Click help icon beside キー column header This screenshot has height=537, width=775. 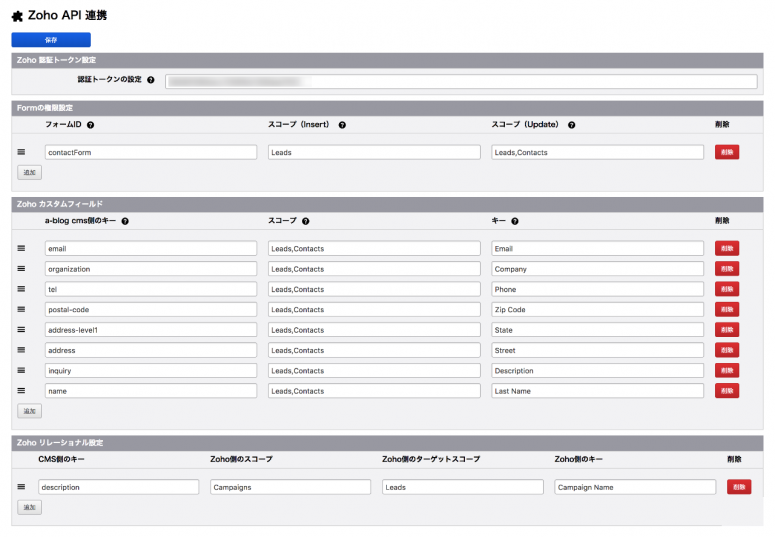(x=514, y=221)
